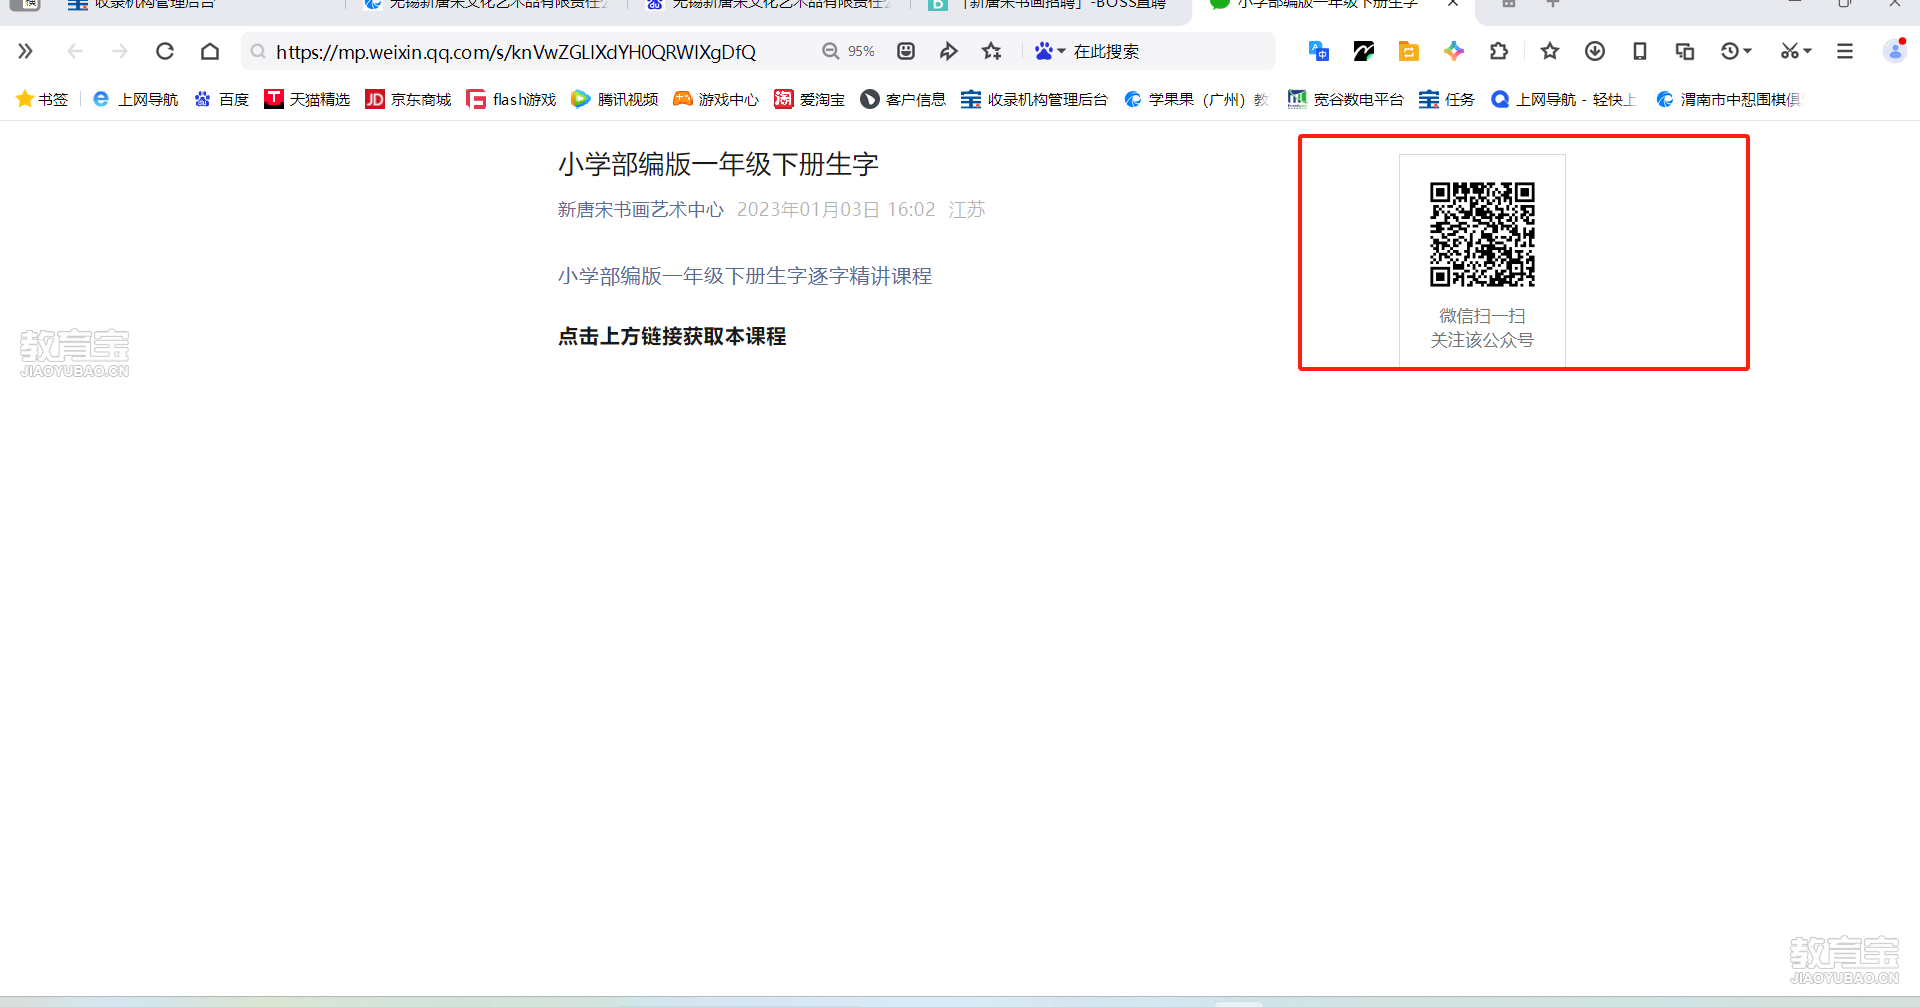Click the browser back arrow

click(75, 51)
